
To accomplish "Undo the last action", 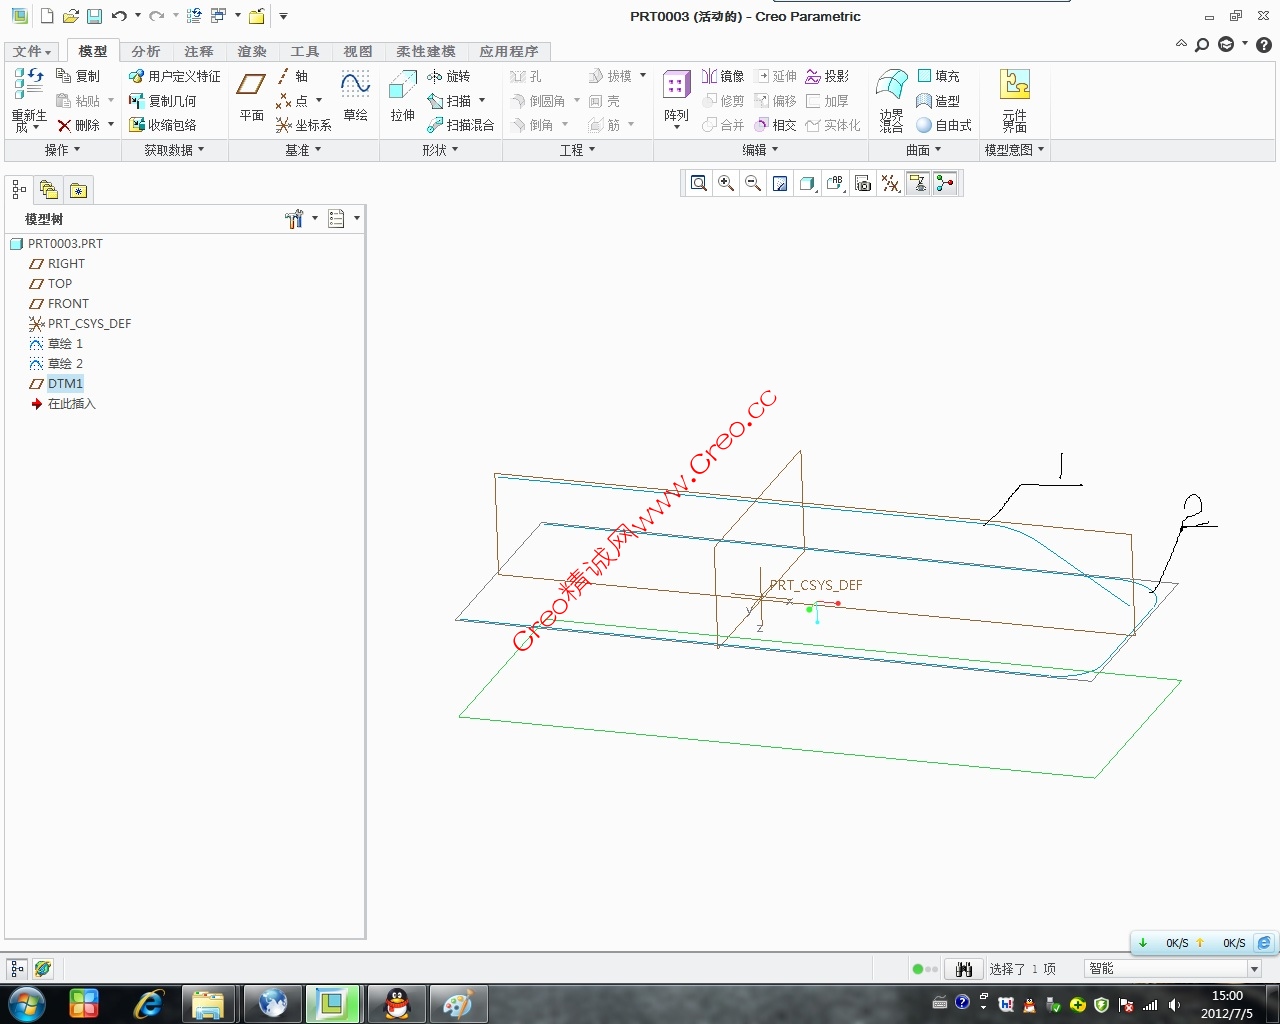I will point(119,16).
